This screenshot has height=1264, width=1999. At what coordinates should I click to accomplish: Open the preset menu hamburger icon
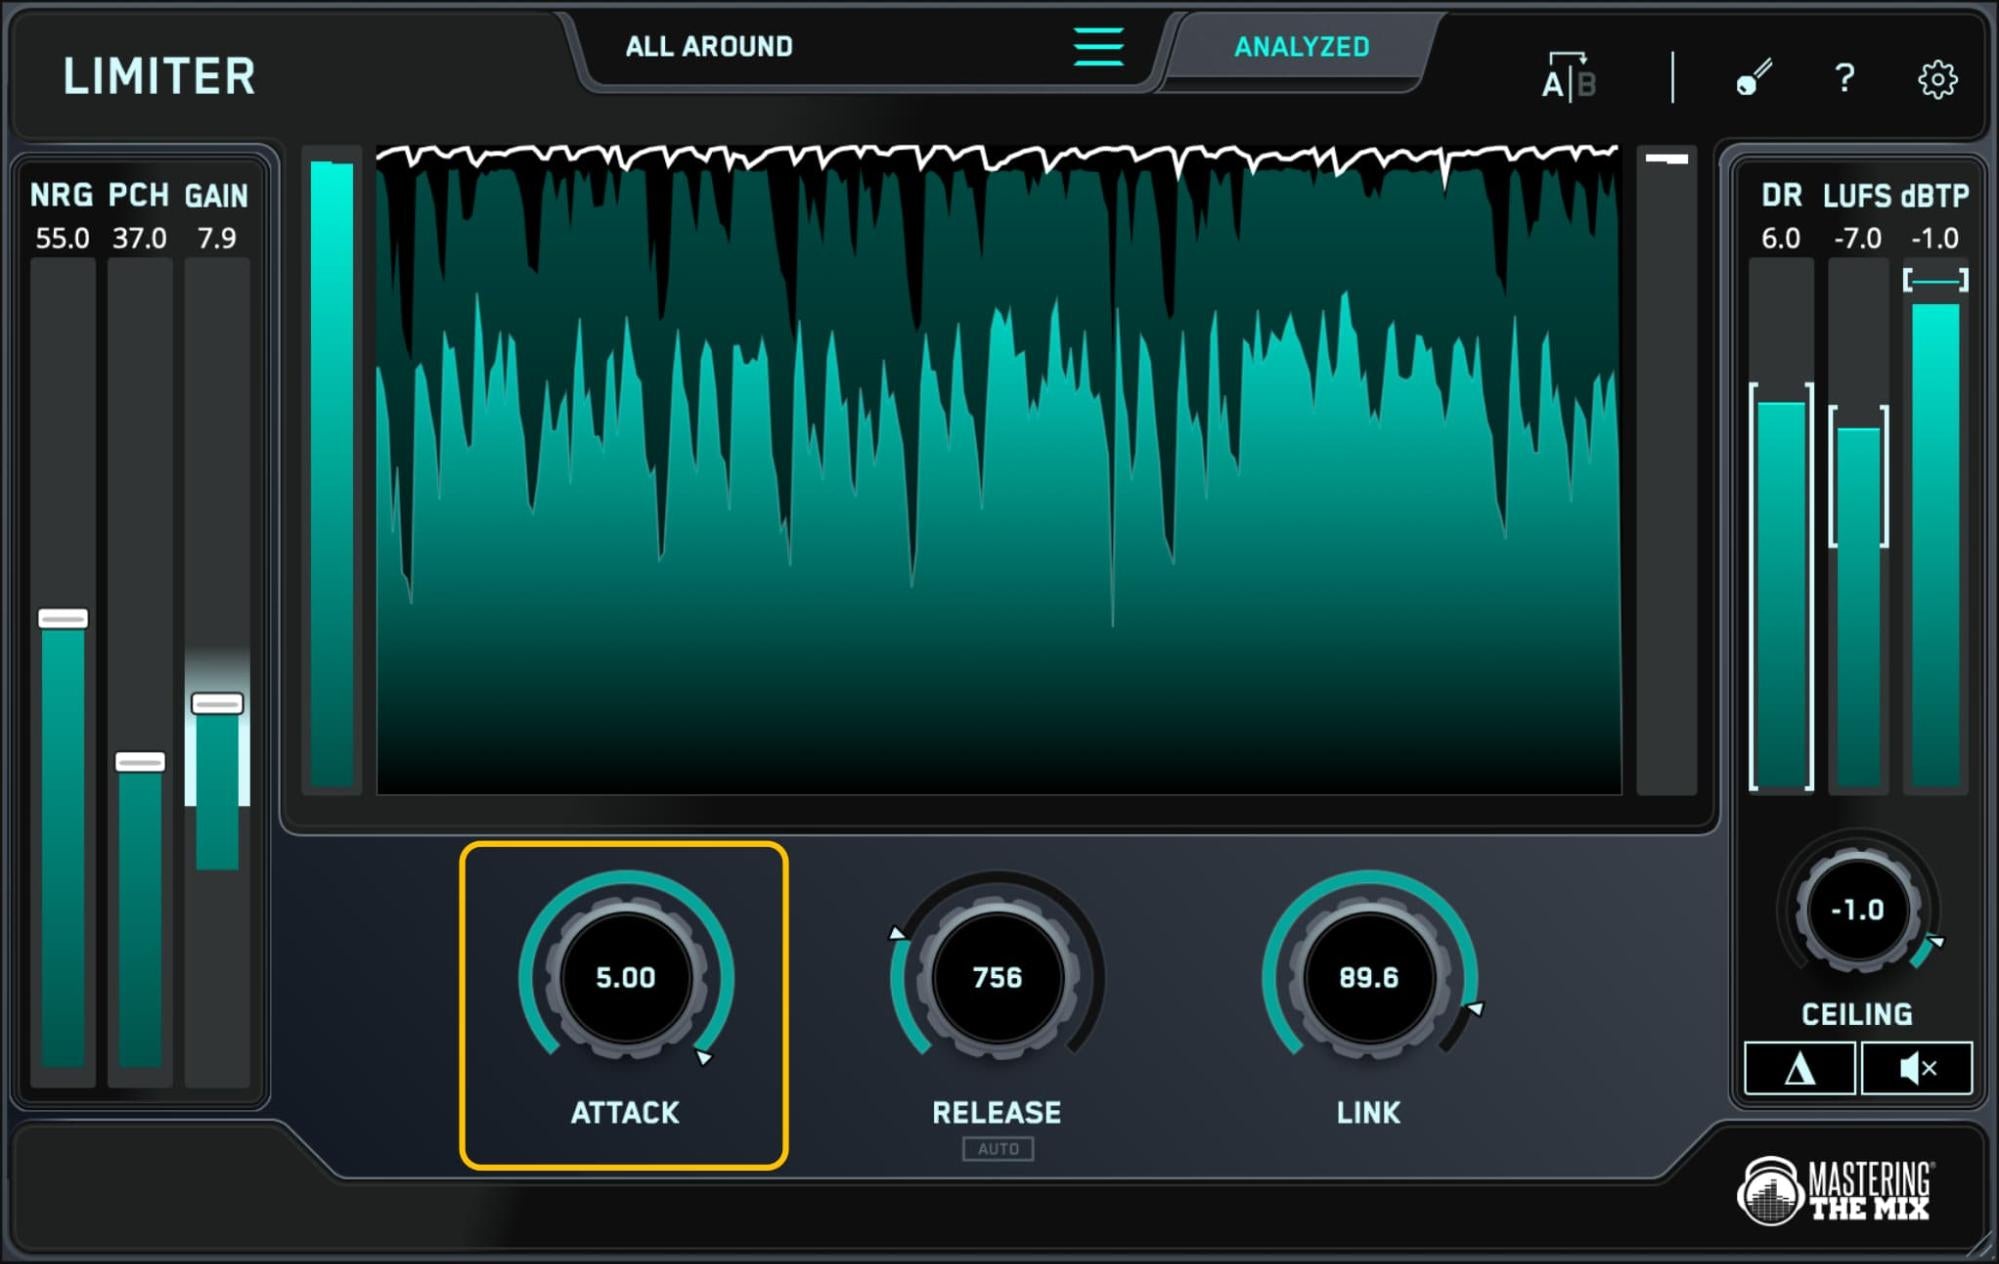pos(1098,47)
